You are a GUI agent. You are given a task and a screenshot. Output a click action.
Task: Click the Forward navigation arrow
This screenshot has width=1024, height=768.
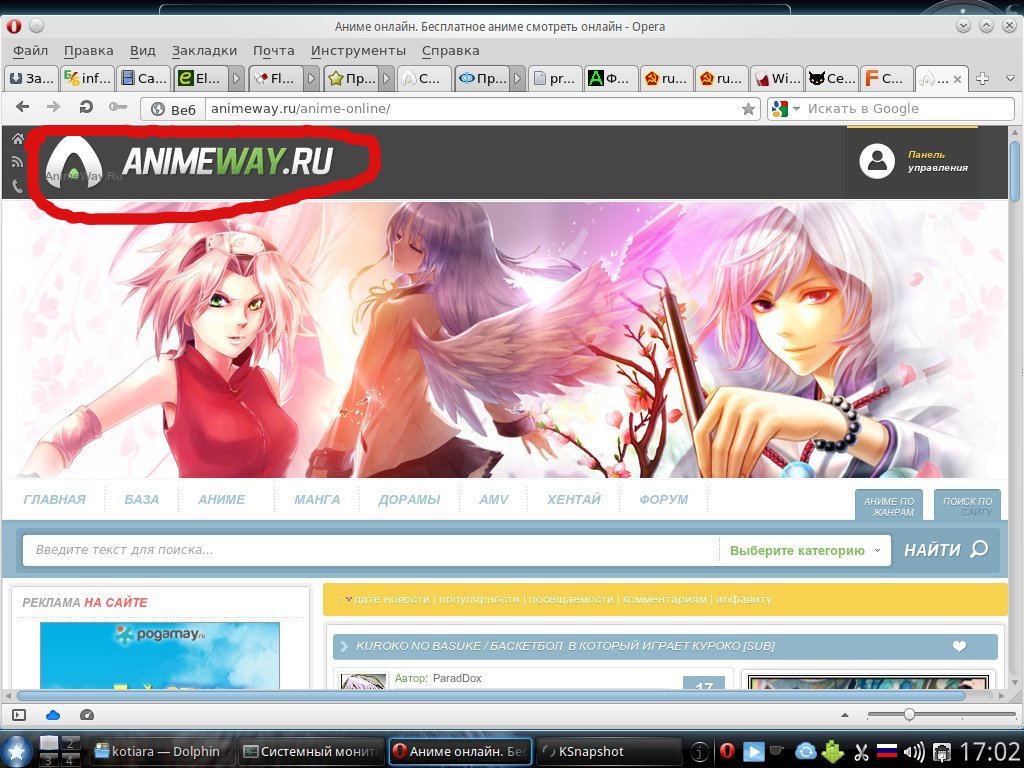point(54,107)
